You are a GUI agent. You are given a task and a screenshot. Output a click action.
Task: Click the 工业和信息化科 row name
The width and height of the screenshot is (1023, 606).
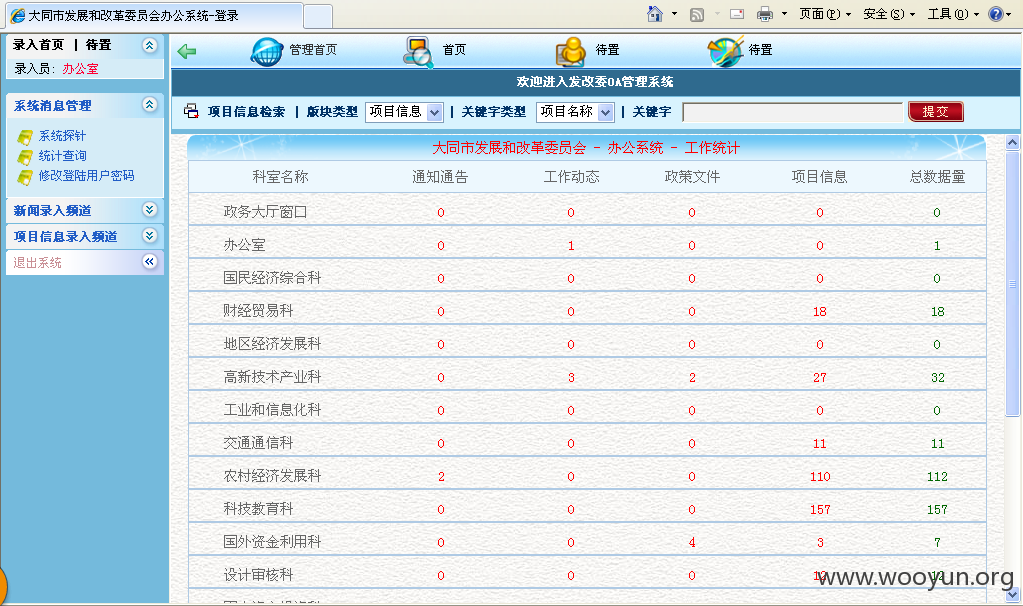click(272, 410)
